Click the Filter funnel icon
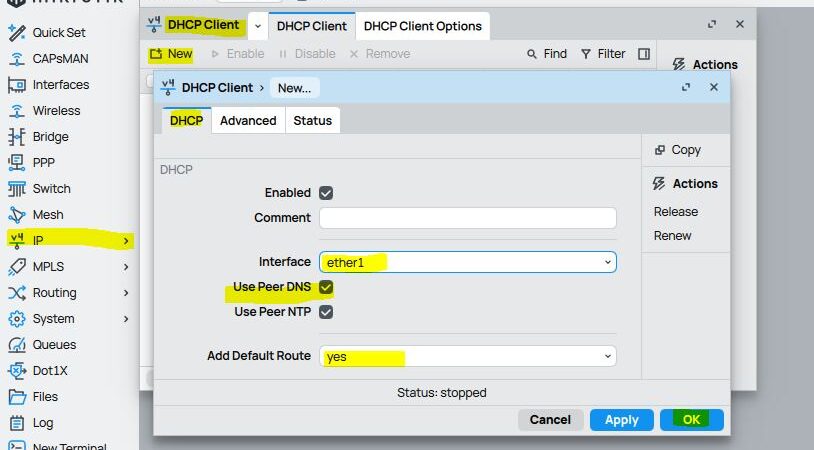The width and height of the screenshot is (814, 450). (586, 54)
